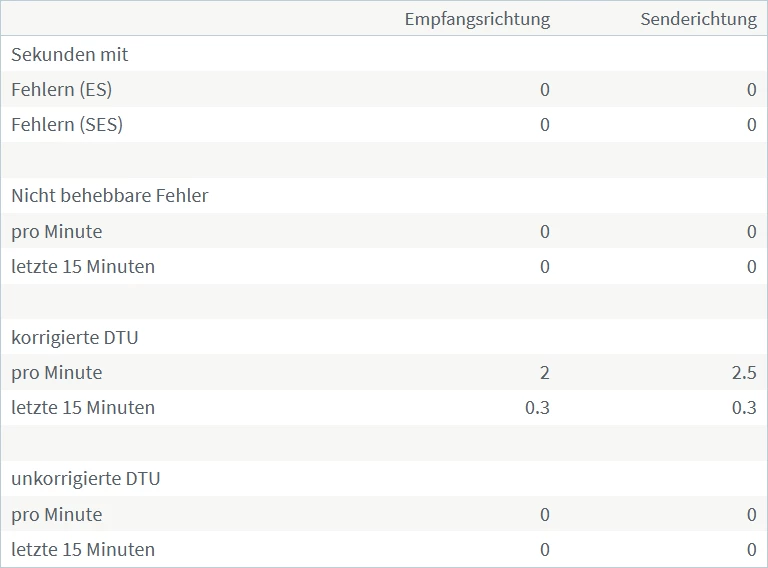The image size is (768, 568).
Task: Click the 0.3 value in Empfangsrichtung column
Action: pos(537,408)
